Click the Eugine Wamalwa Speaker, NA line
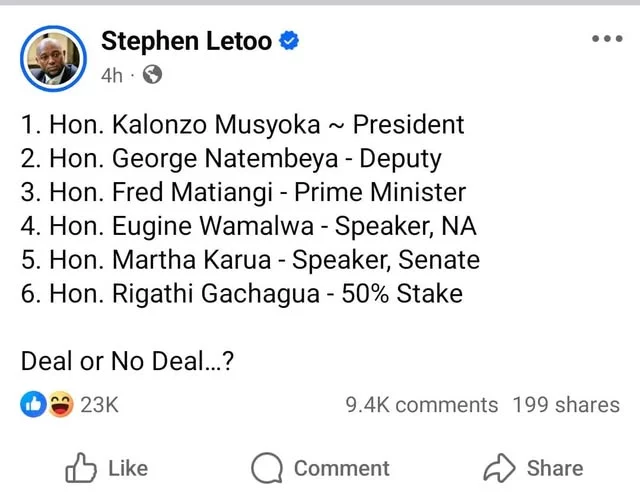640x500 pixels. point(248,227)
